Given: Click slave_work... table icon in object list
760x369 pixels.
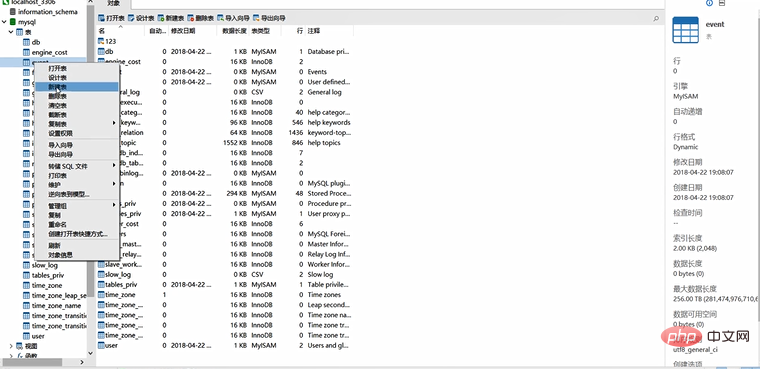Looking at the screenshot, I should tap(101, 264).
